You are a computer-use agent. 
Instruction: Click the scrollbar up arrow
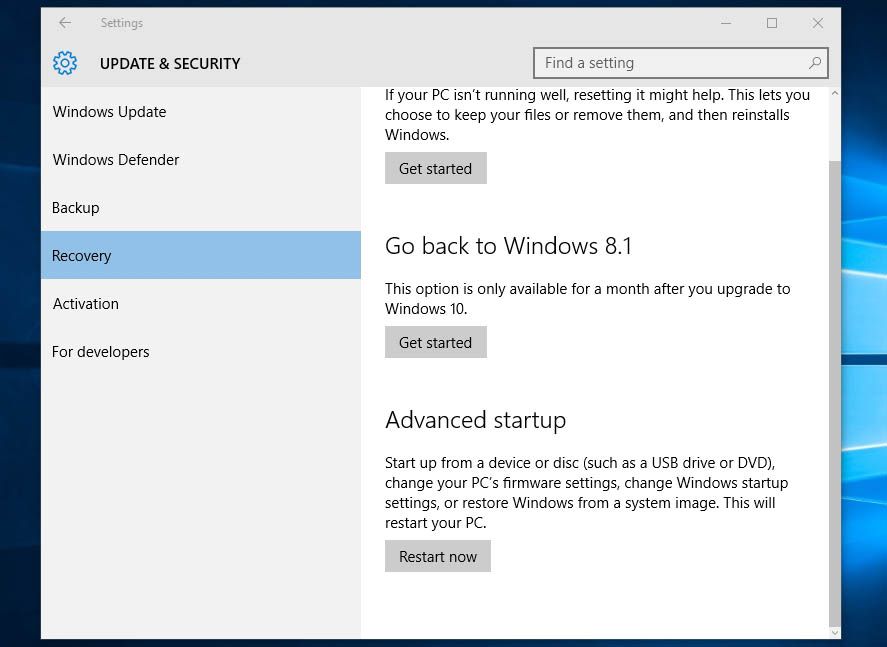pos(834,93)
